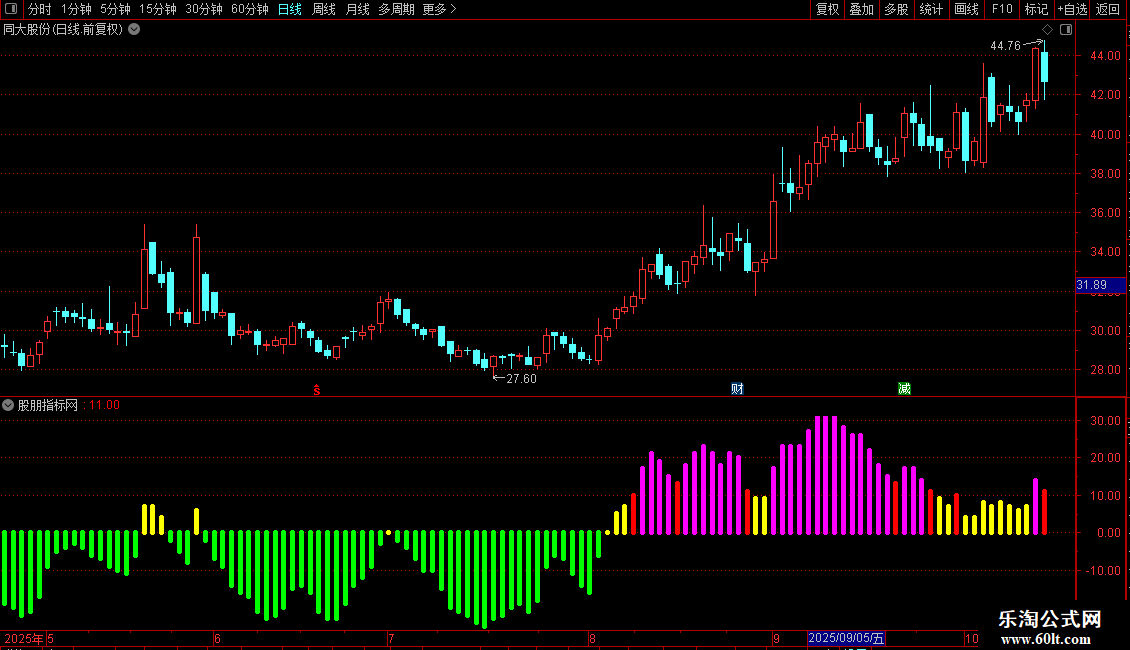Select the 30分钟 period

coord(204,9)
